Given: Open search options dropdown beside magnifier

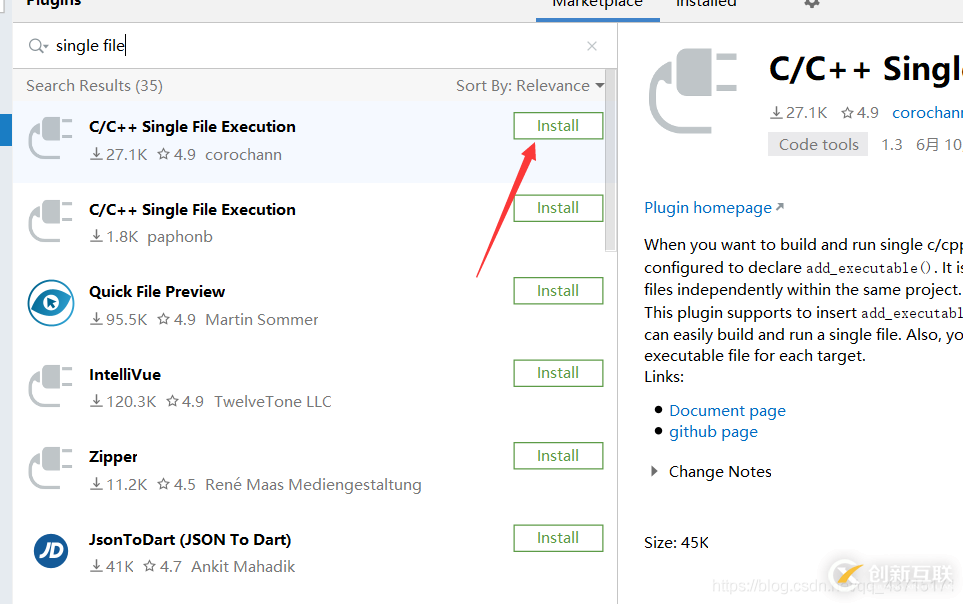Looking at the screenshot, I should pyautogui.click(x=46, y=47).
